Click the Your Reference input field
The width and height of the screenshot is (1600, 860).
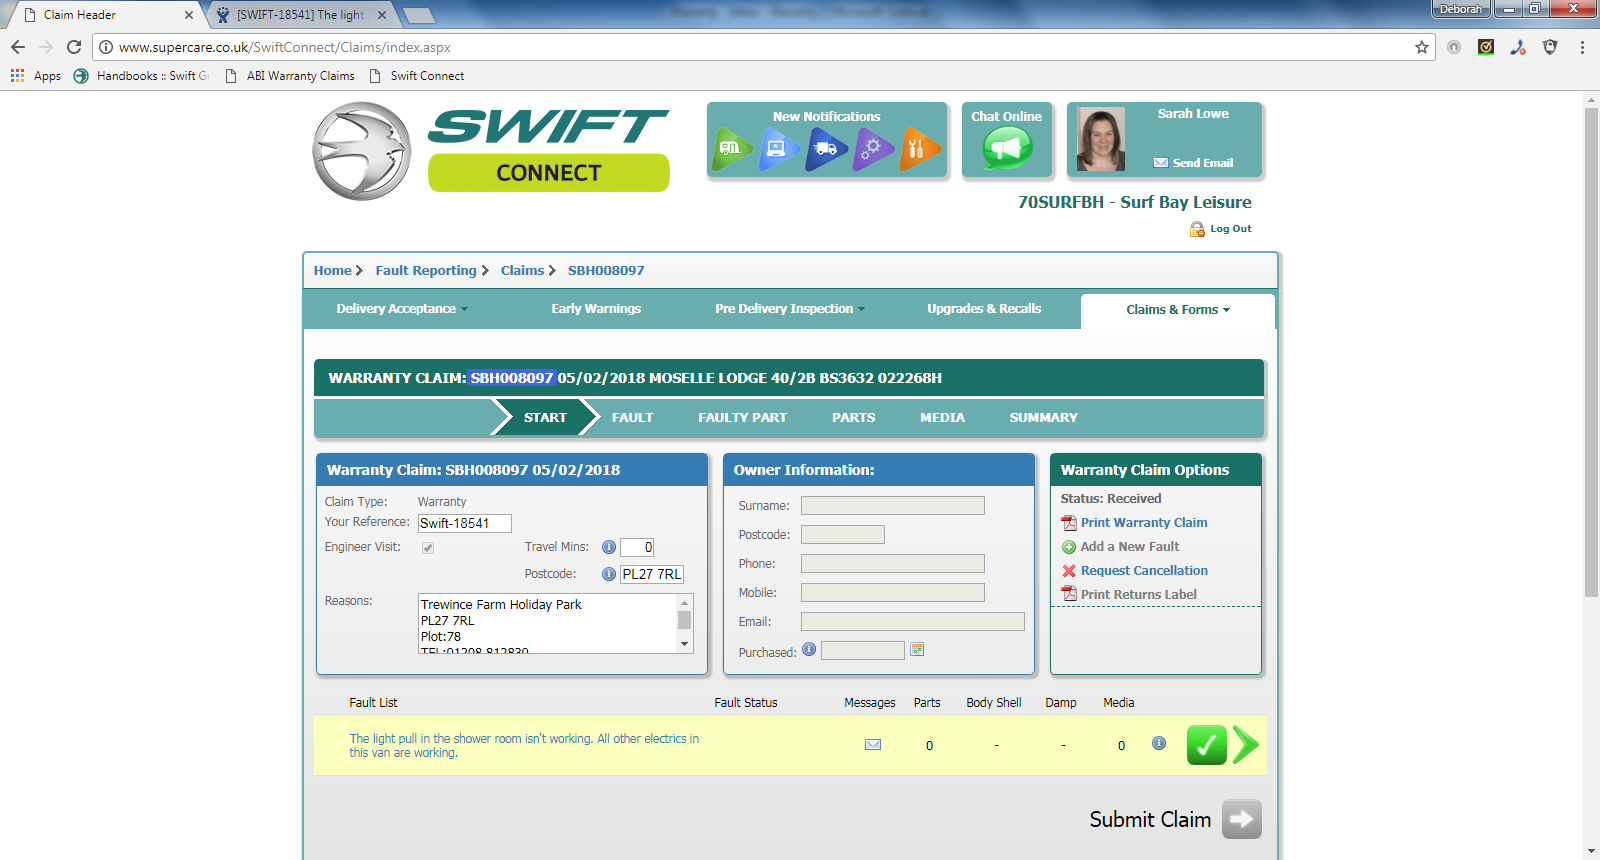click(x=465, y=523)
